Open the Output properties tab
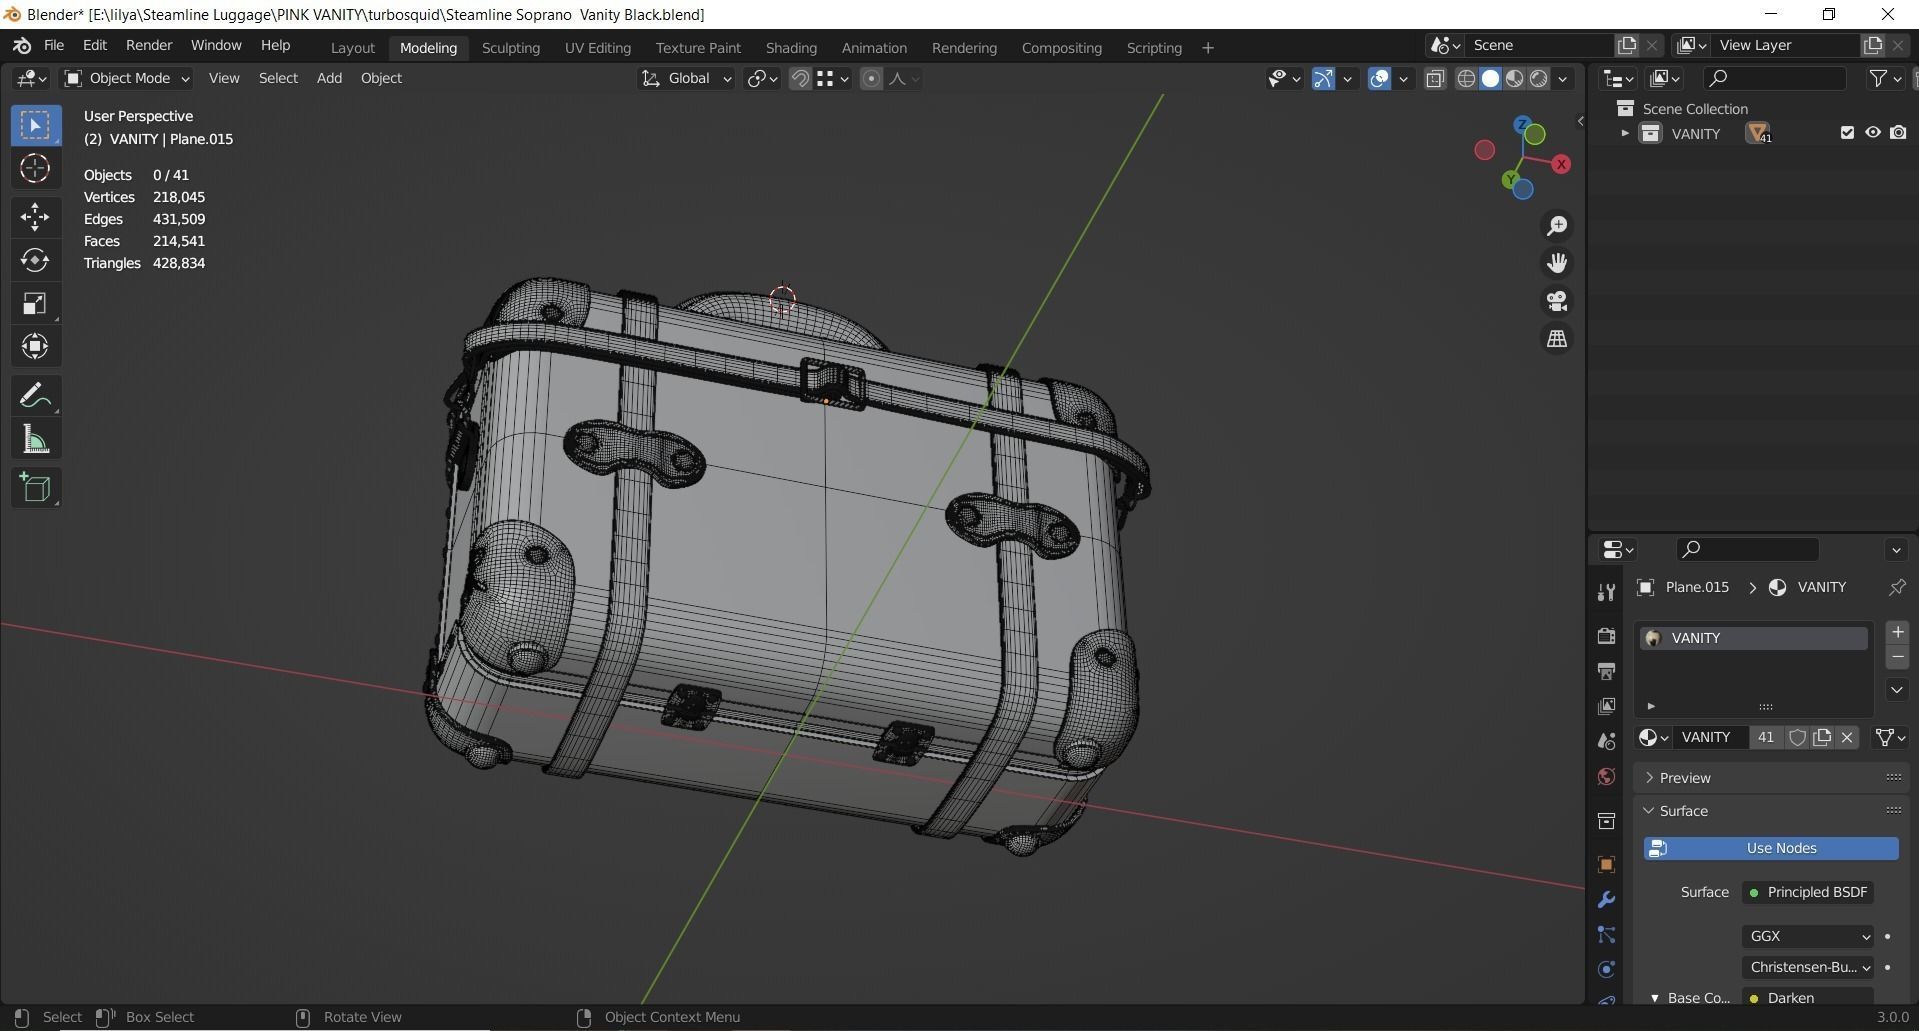1919x1031 pixels. point(1606,671)
